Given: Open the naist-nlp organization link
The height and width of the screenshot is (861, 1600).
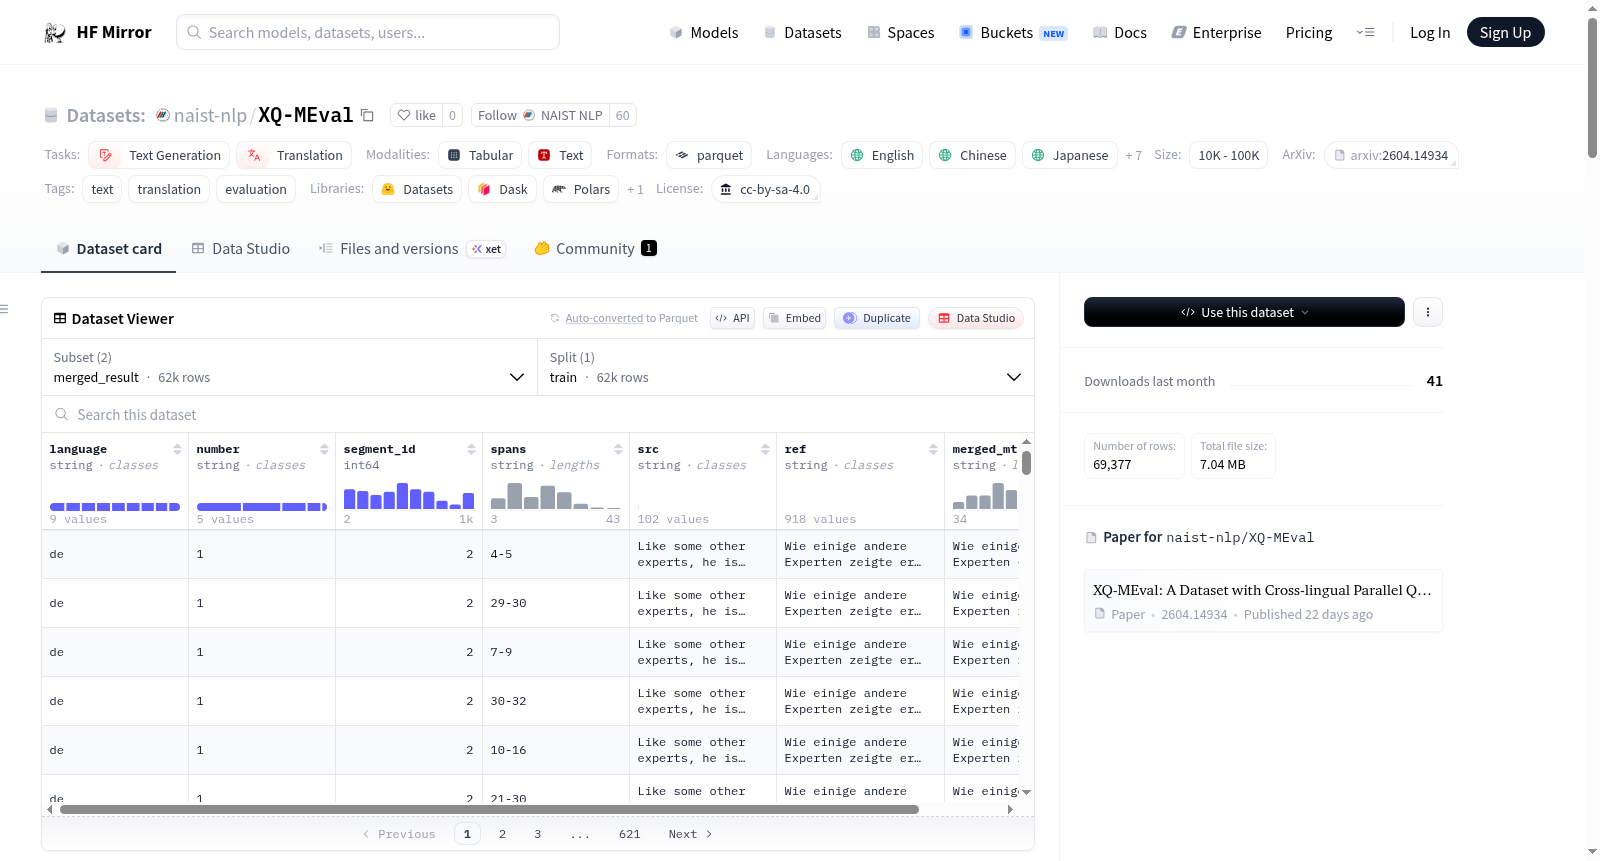Looking at the screenshot, I should [210, 115].
